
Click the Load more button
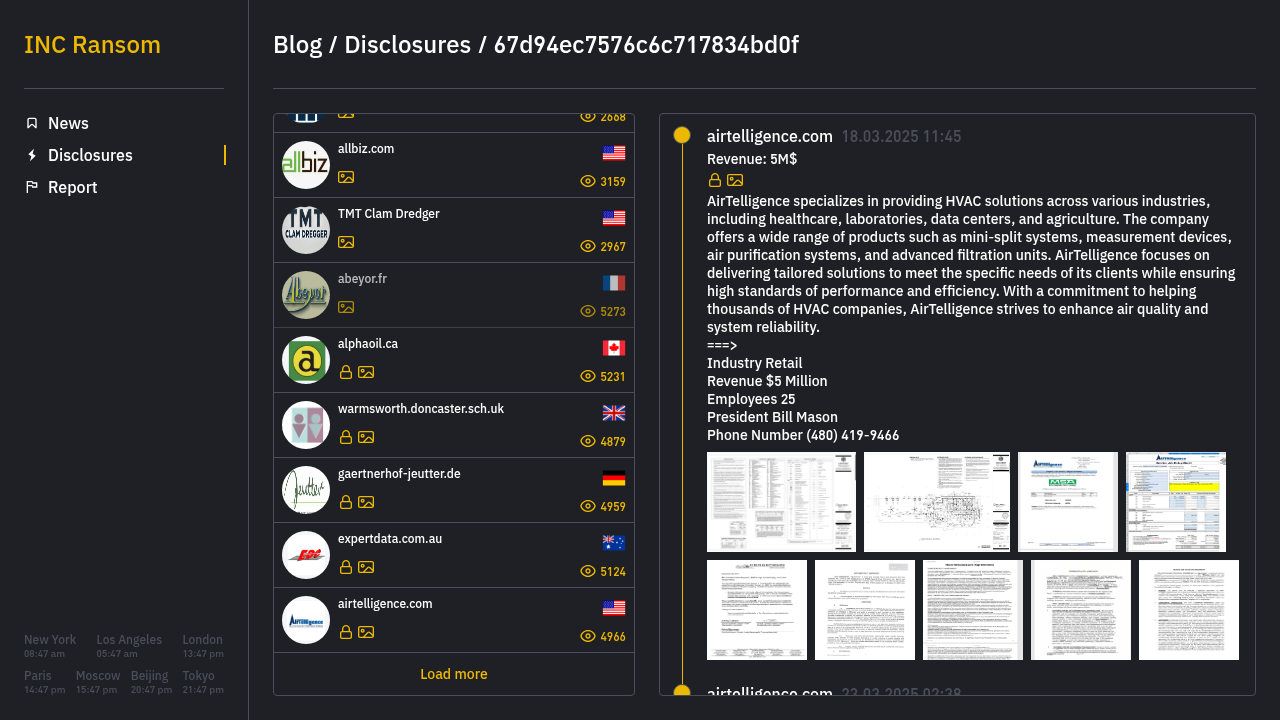point(454,674)
